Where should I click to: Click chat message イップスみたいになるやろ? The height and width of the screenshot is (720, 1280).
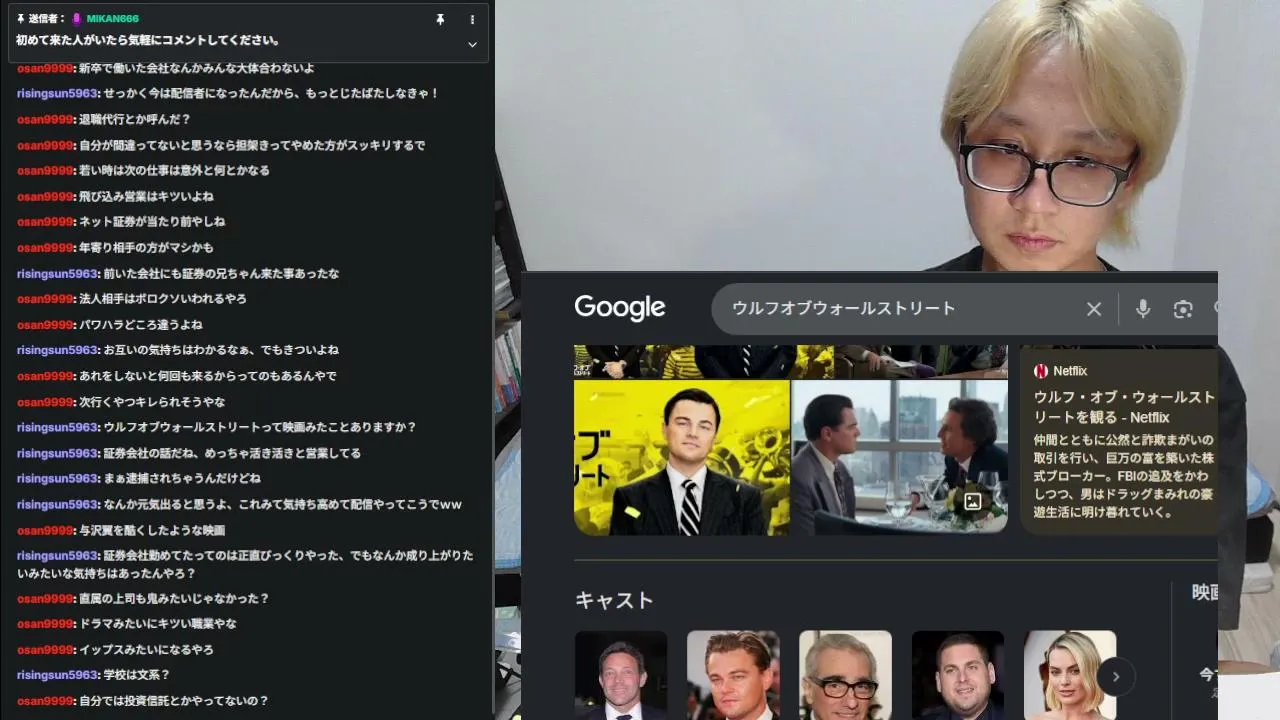[146, 650]
